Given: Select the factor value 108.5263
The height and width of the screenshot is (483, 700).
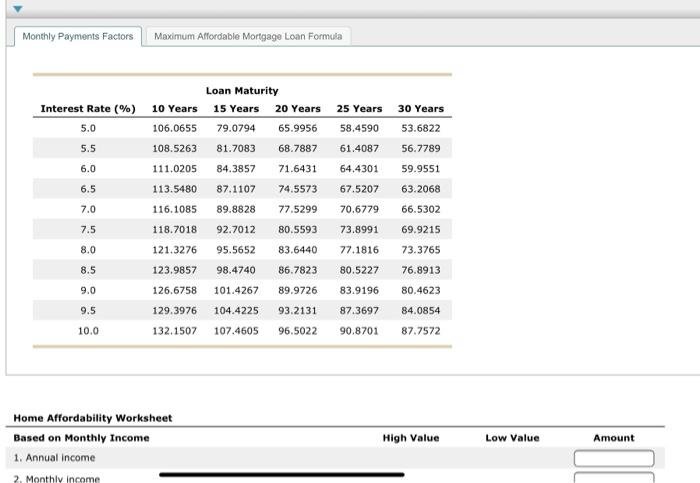Looking at the screenshot, I should [x=175, y=148].
